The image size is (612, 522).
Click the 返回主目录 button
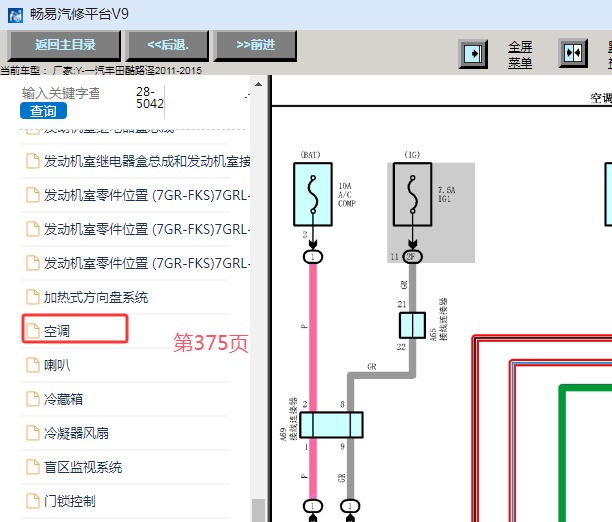coord(65,45)
